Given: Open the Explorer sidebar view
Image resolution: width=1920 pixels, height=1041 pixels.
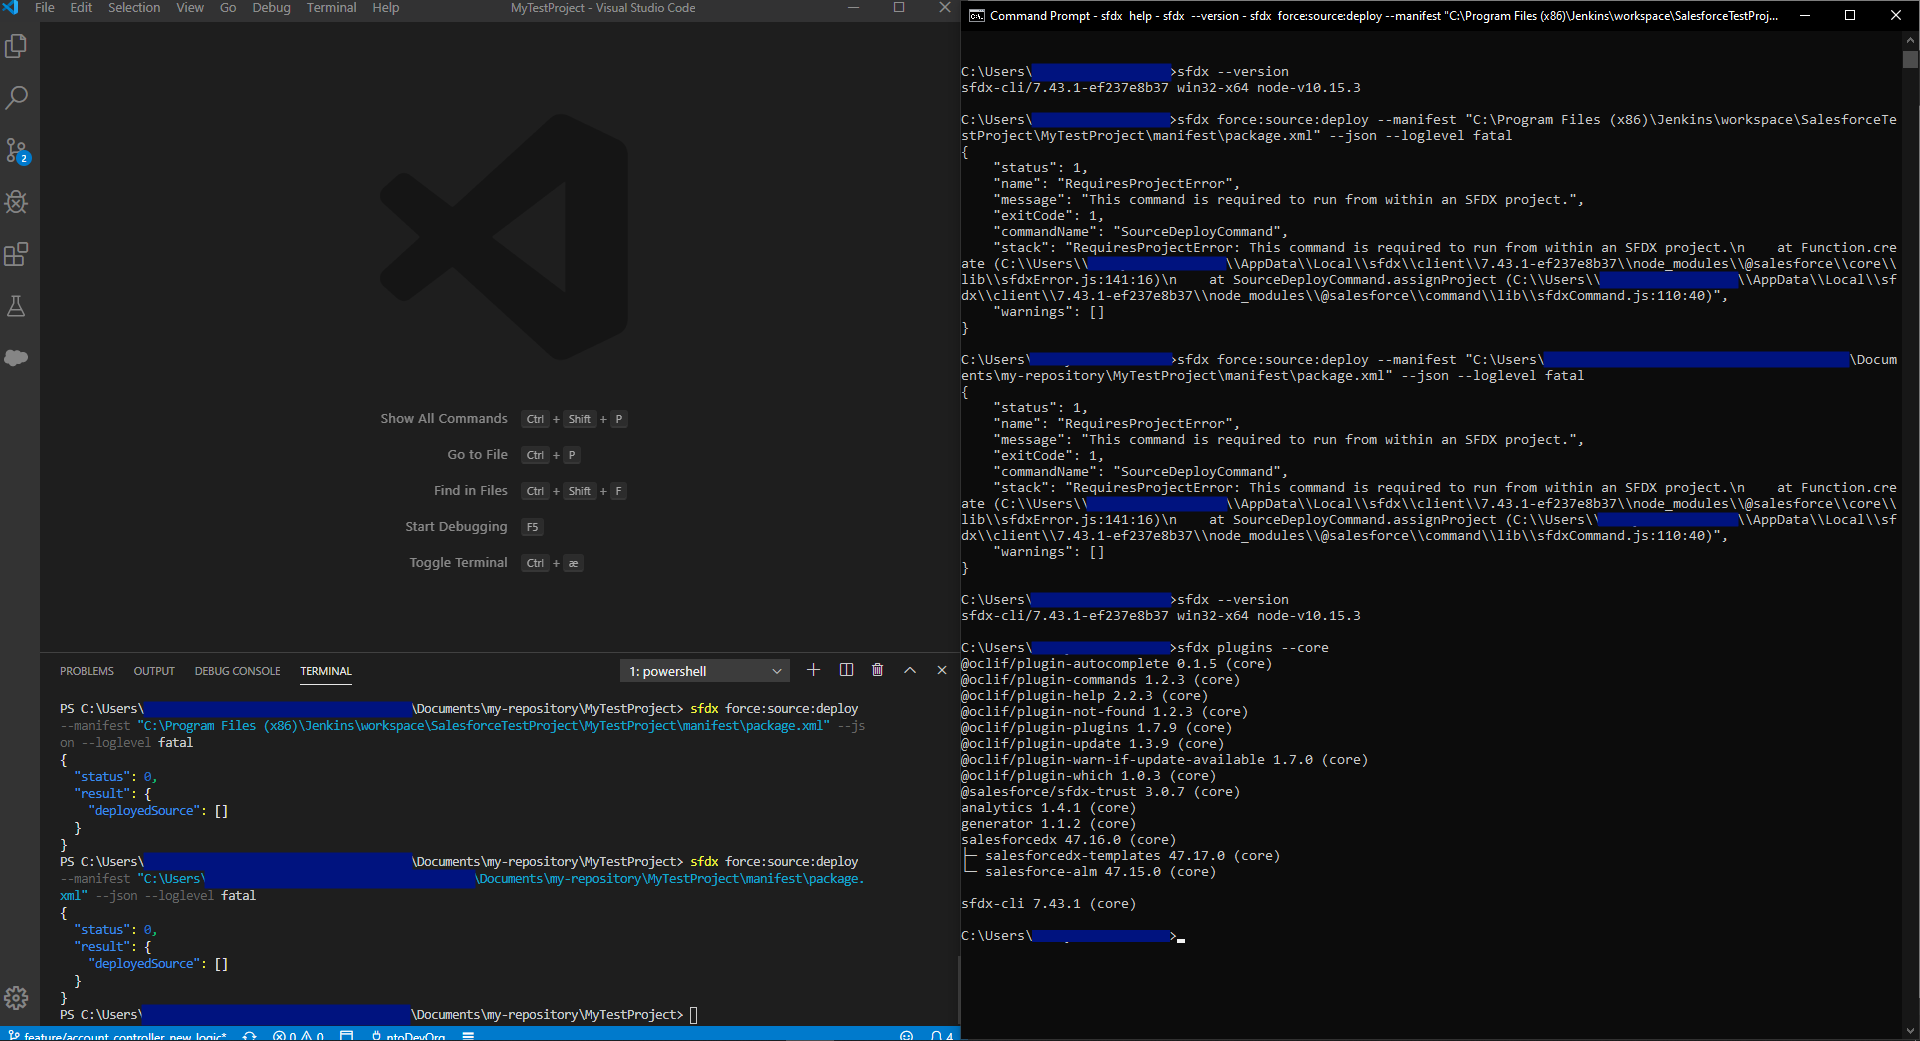Looking at the screenshot, I should coord(17,46).
